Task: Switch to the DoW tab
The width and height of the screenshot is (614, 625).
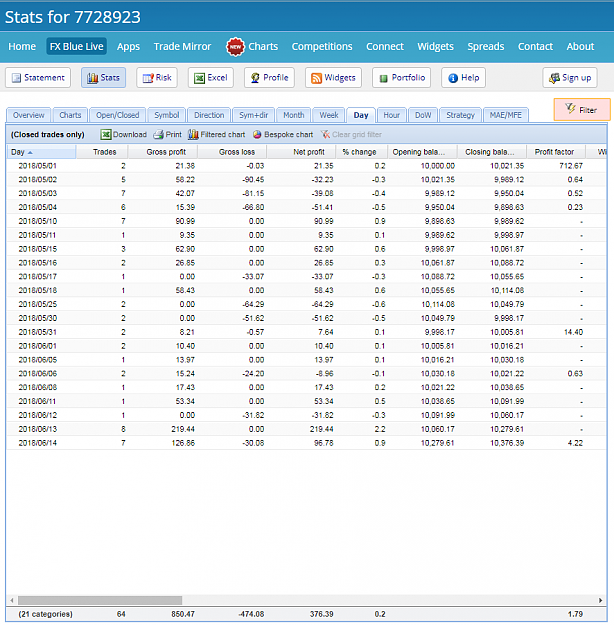Action: tap(423, 115)
